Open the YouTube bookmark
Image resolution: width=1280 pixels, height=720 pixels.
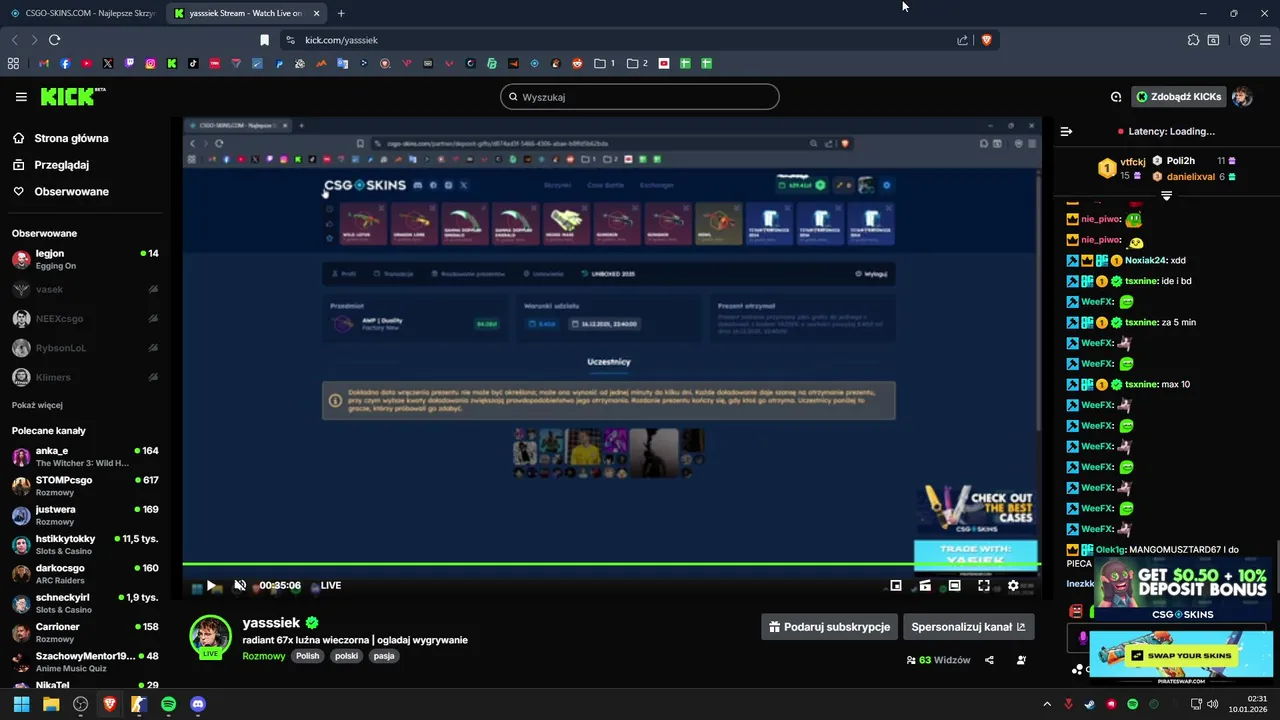(87, 63)
